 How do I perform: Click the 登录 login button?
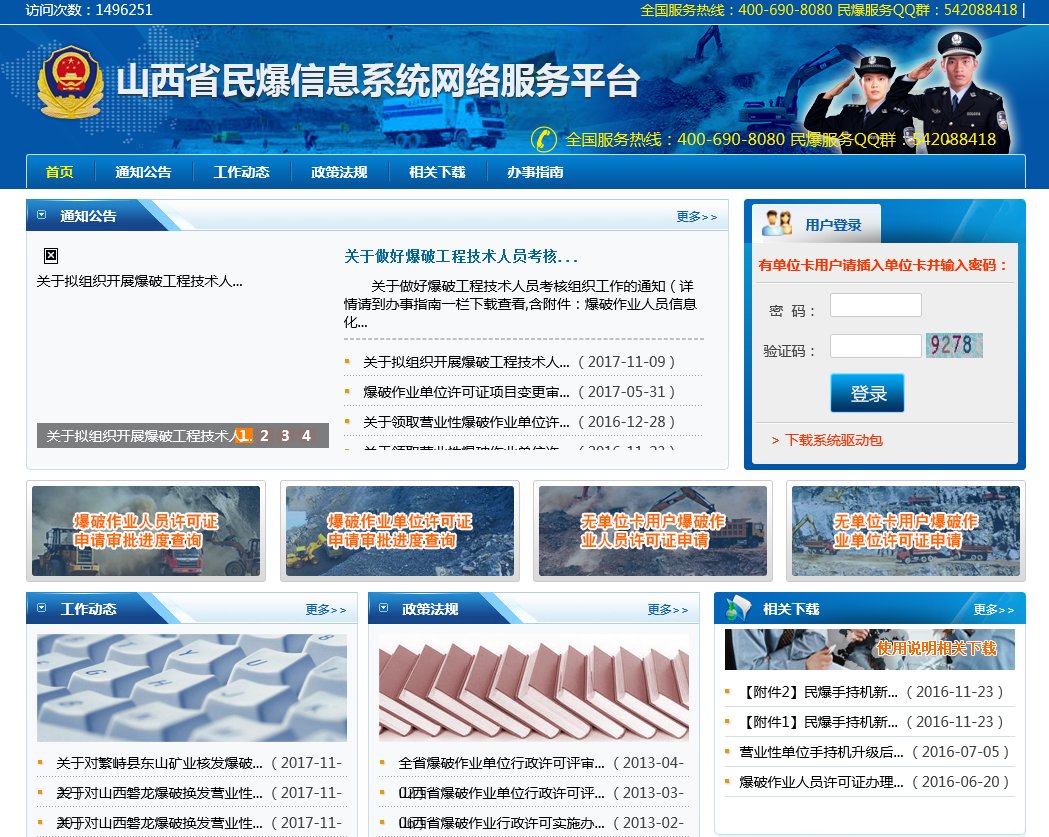(x=866, y=393)
